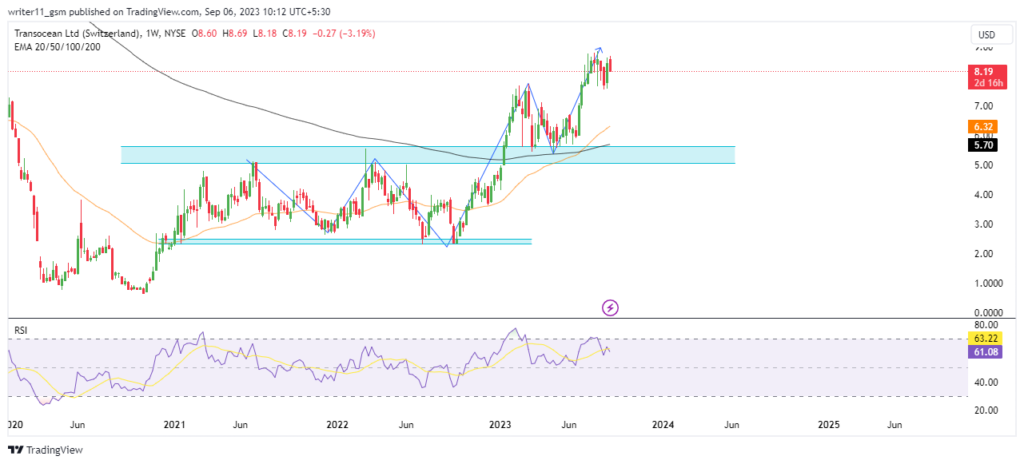Click the orange 6.32 EMA price label
1024x464 pixels.
click(985, 127)
